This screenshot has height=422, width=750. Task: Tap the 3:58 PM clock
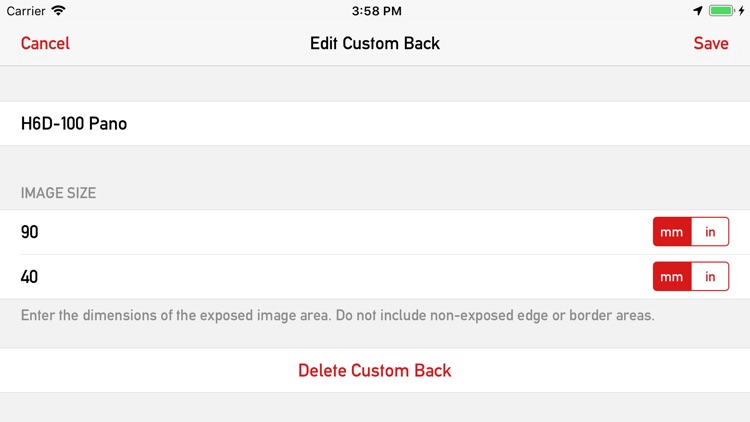[x=376, y=11]
